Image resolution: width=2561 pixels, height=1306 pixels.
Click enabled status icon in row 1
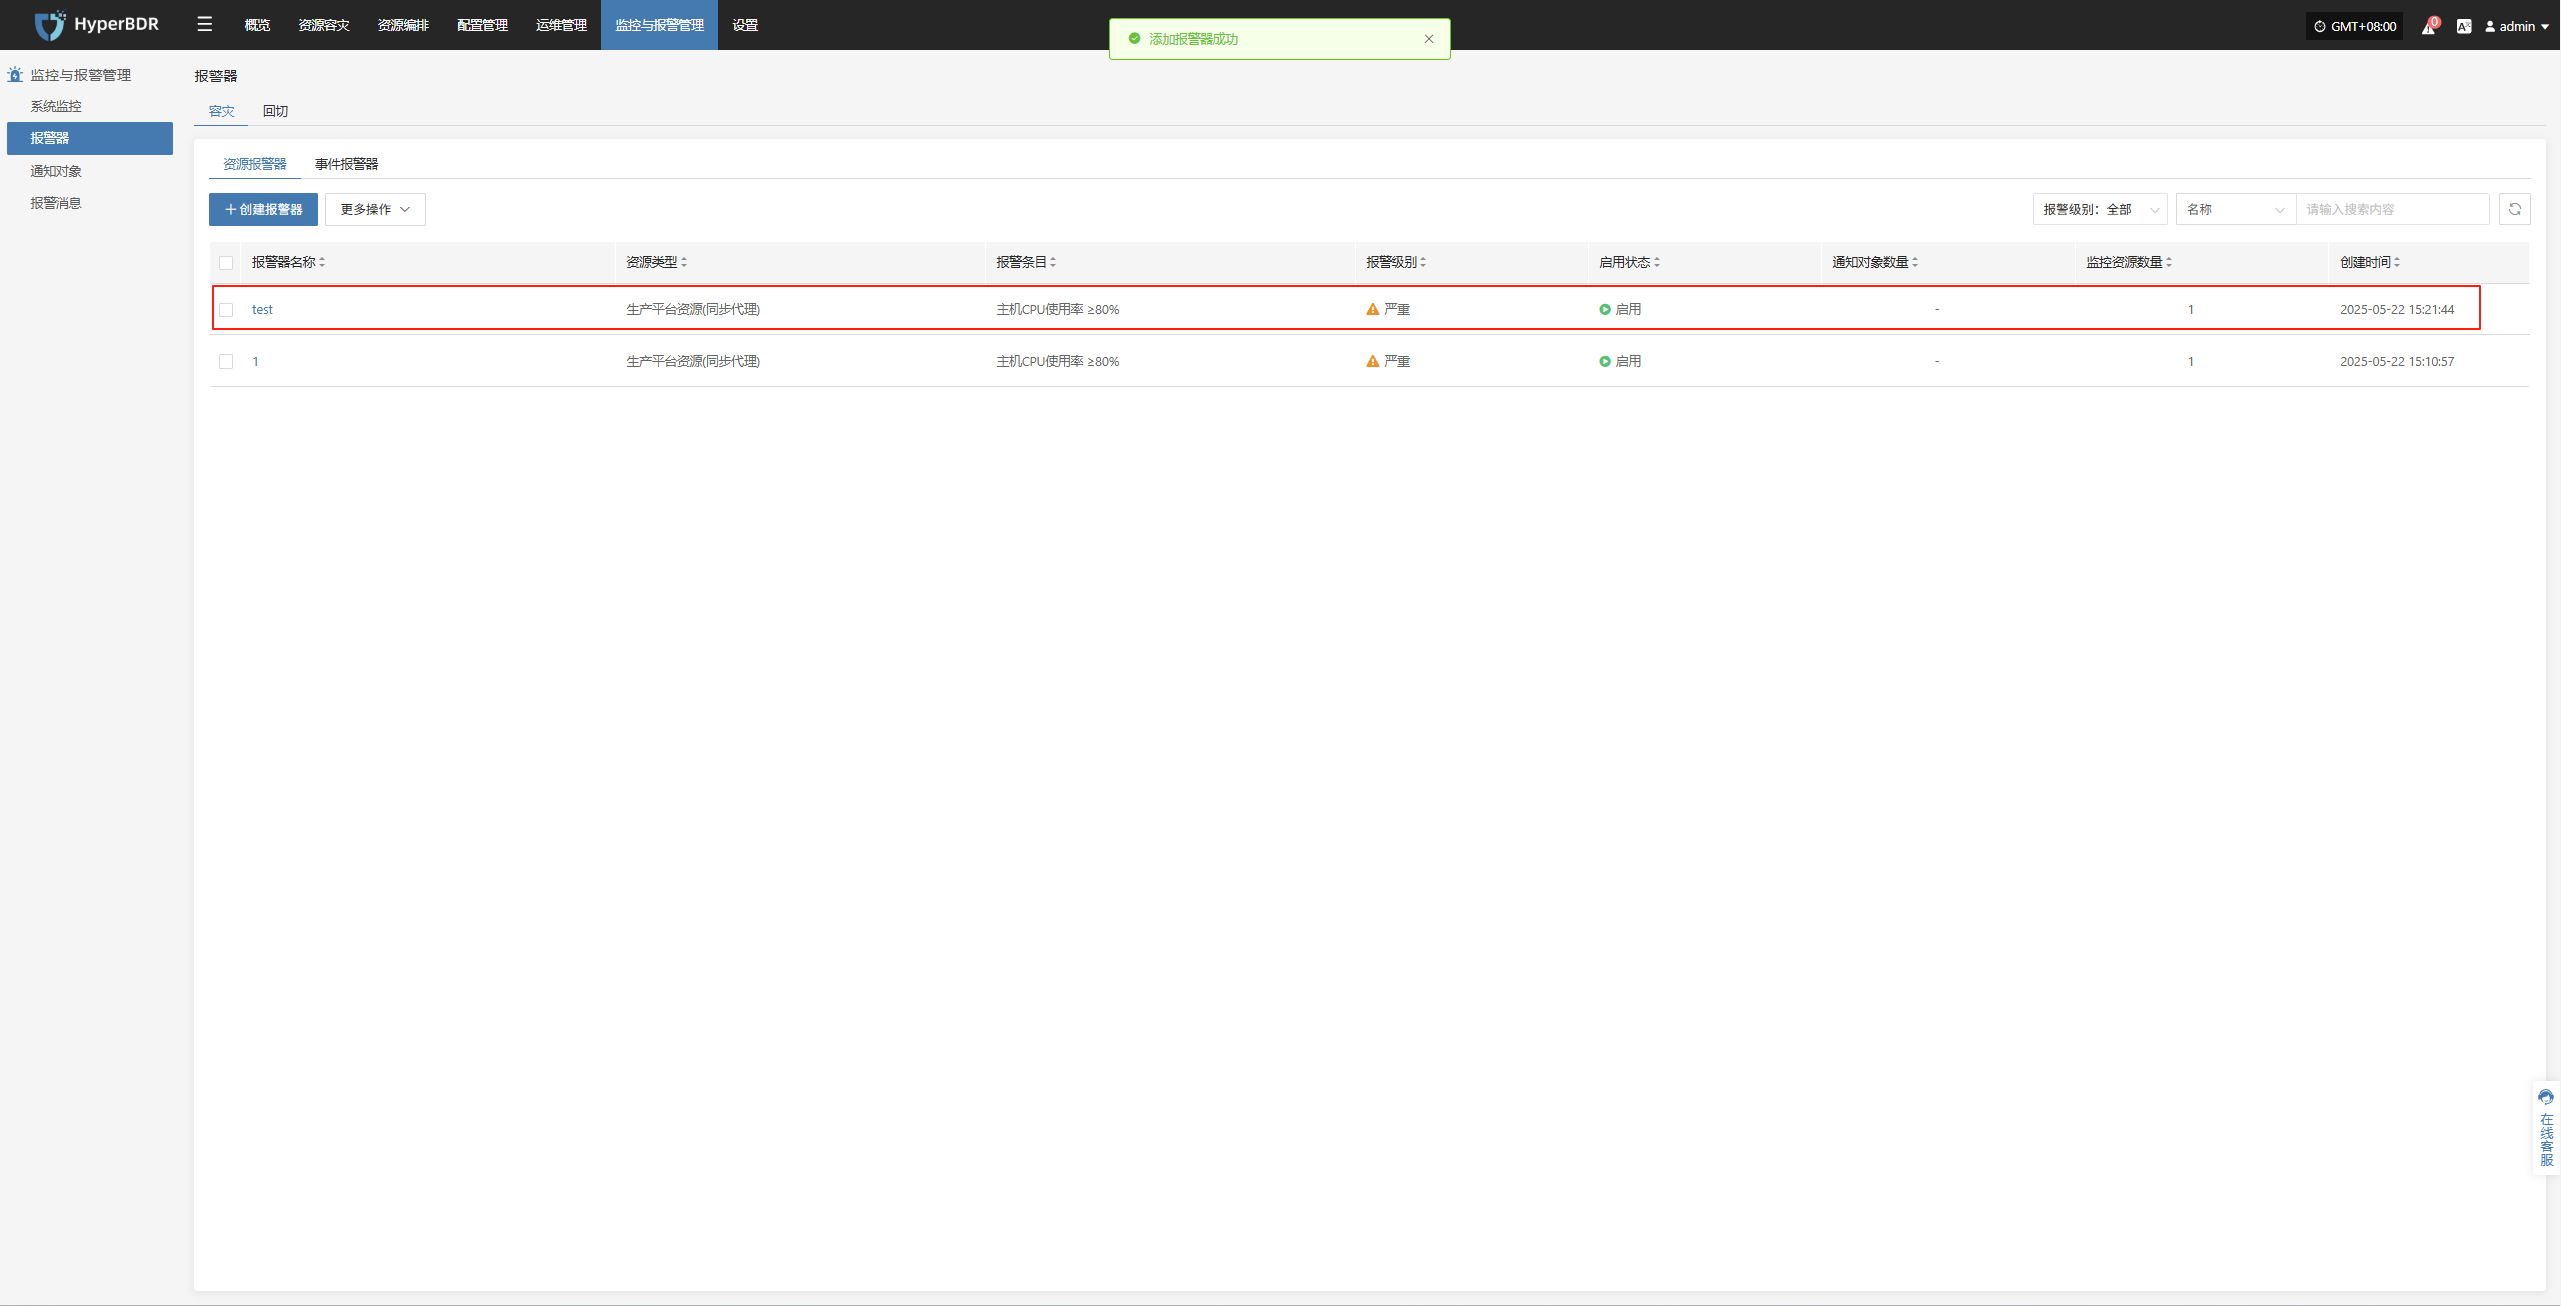tap(1605, 362)
